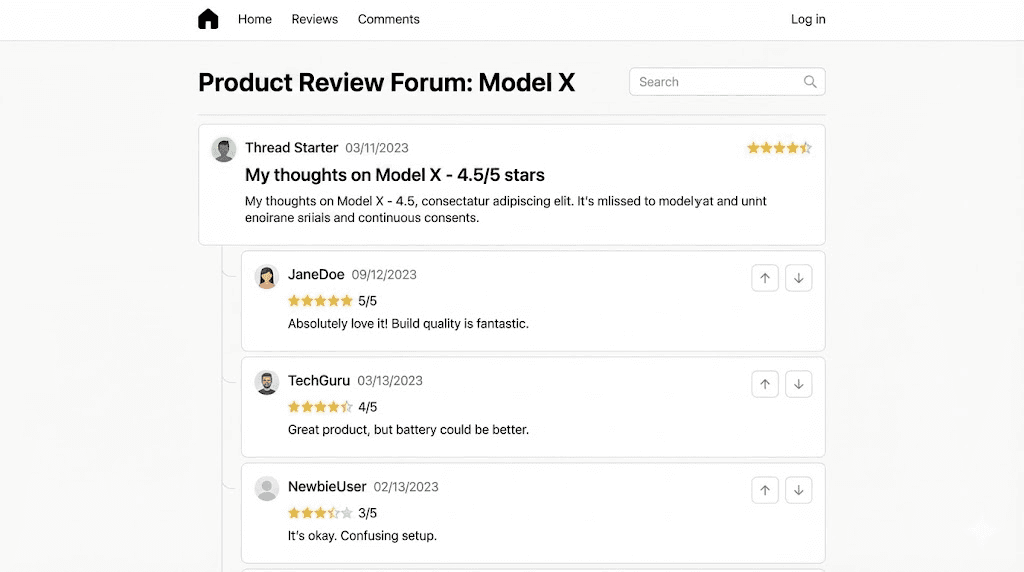Click the house logo icon

point(208,19)
